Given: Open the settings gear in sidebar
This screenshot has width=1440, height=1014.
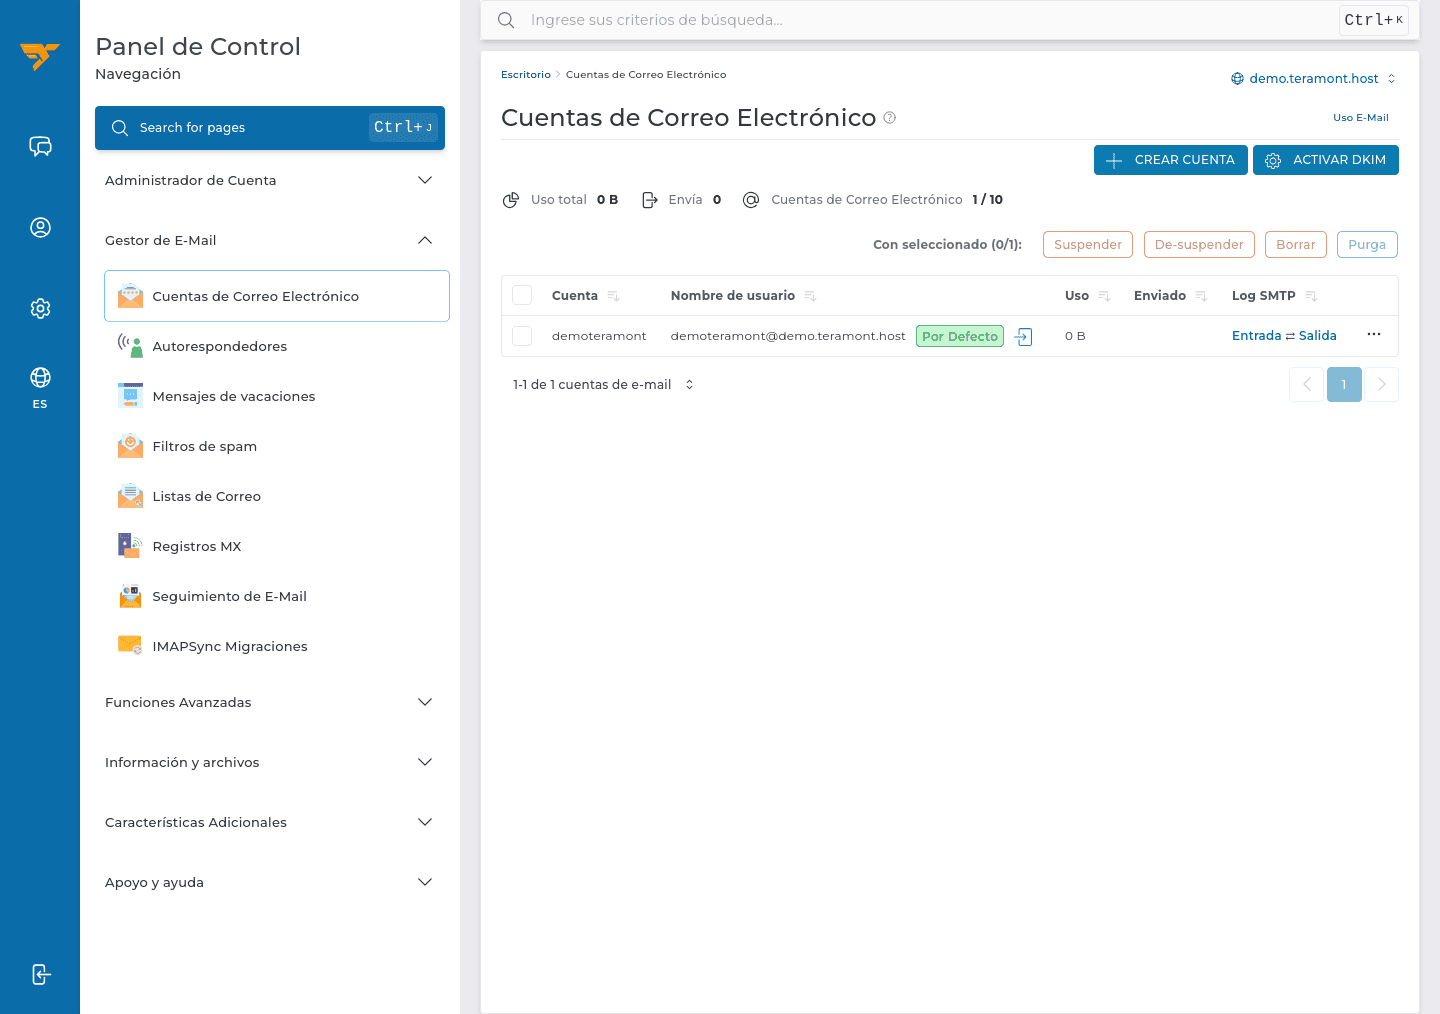Looking at the screenshot, I should [x=40, y=308].
